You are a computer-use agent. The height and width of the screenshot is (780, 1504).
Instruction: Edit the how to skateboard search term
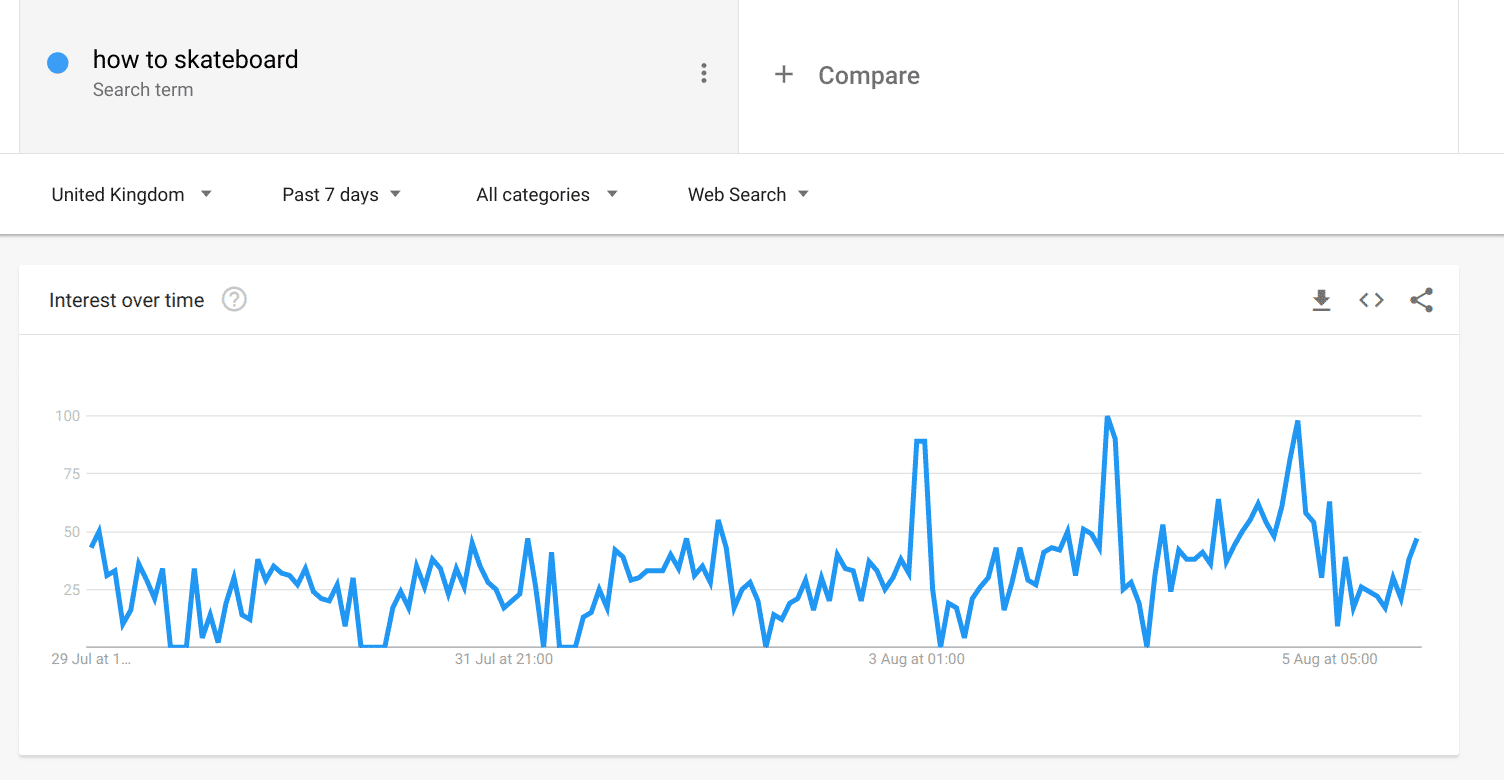pos(196,60)
